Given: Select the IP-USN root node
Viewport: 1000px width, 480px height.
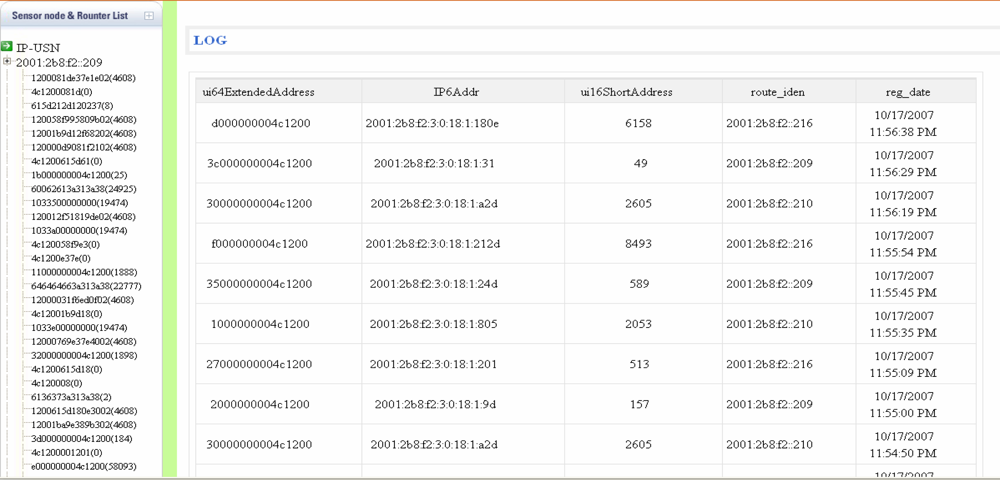Looking at the screenshot, I should coord(38,47).
